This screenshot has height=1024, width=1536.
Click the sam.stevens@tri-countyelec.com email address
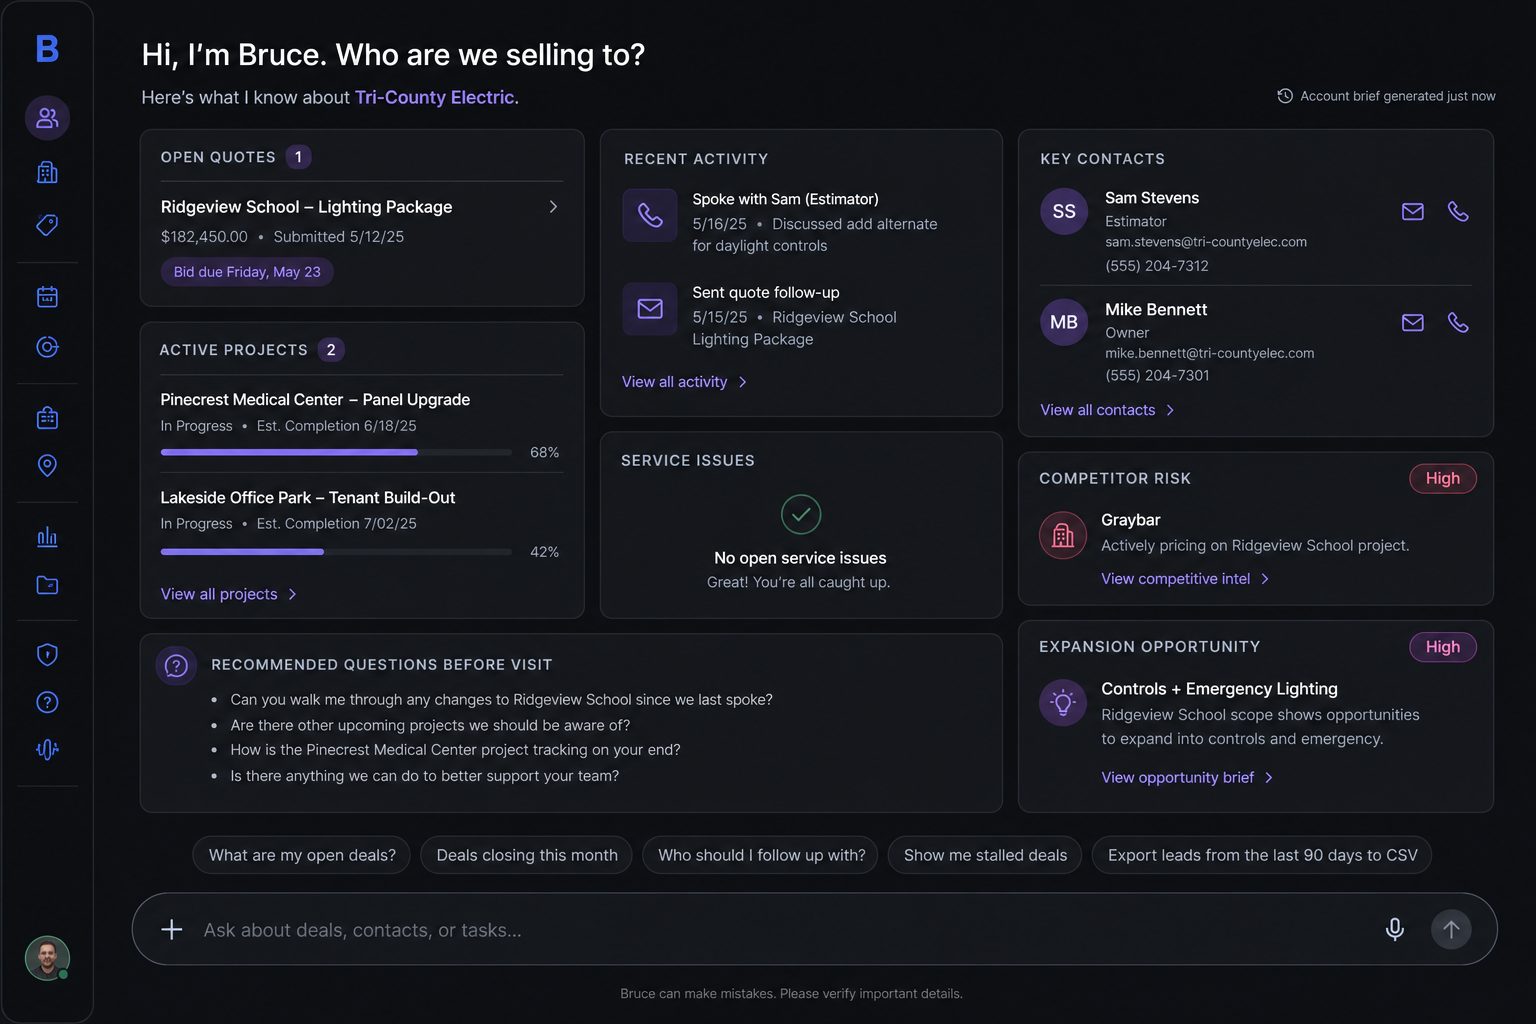point(1206,242)
